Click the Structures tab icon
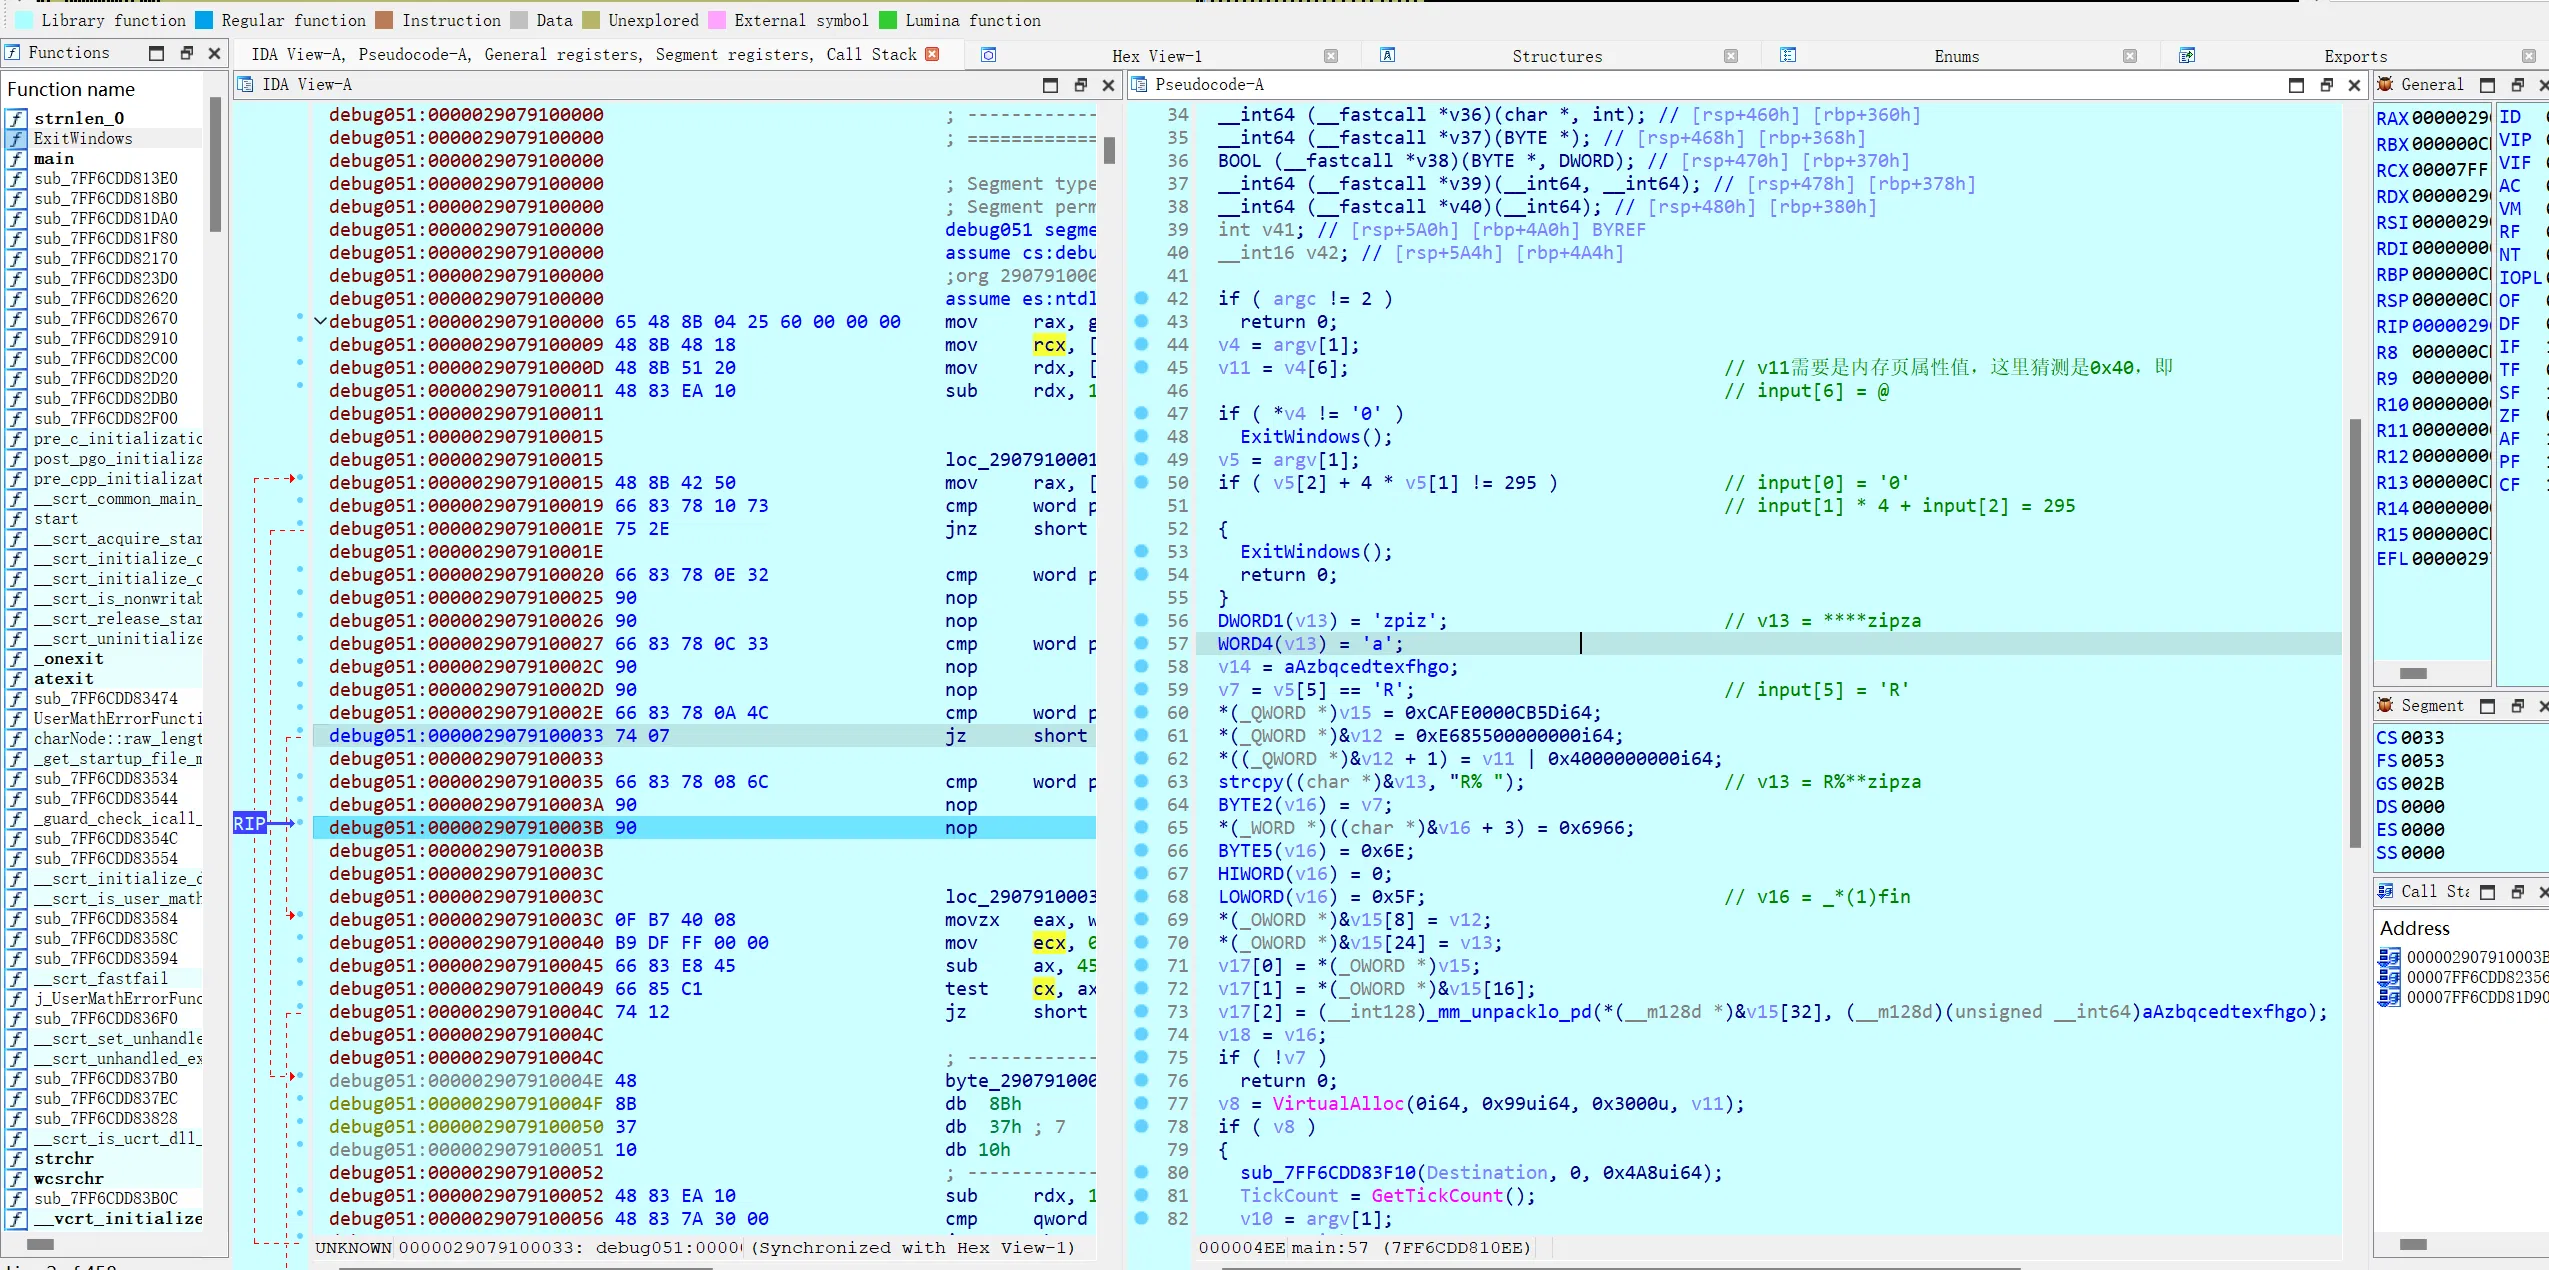This screenshot has height=1270, width=2549. click(1388, 55)
